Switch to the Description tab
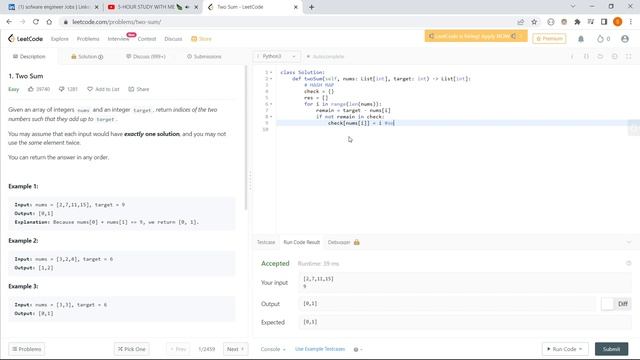 (x=29, y=56)
